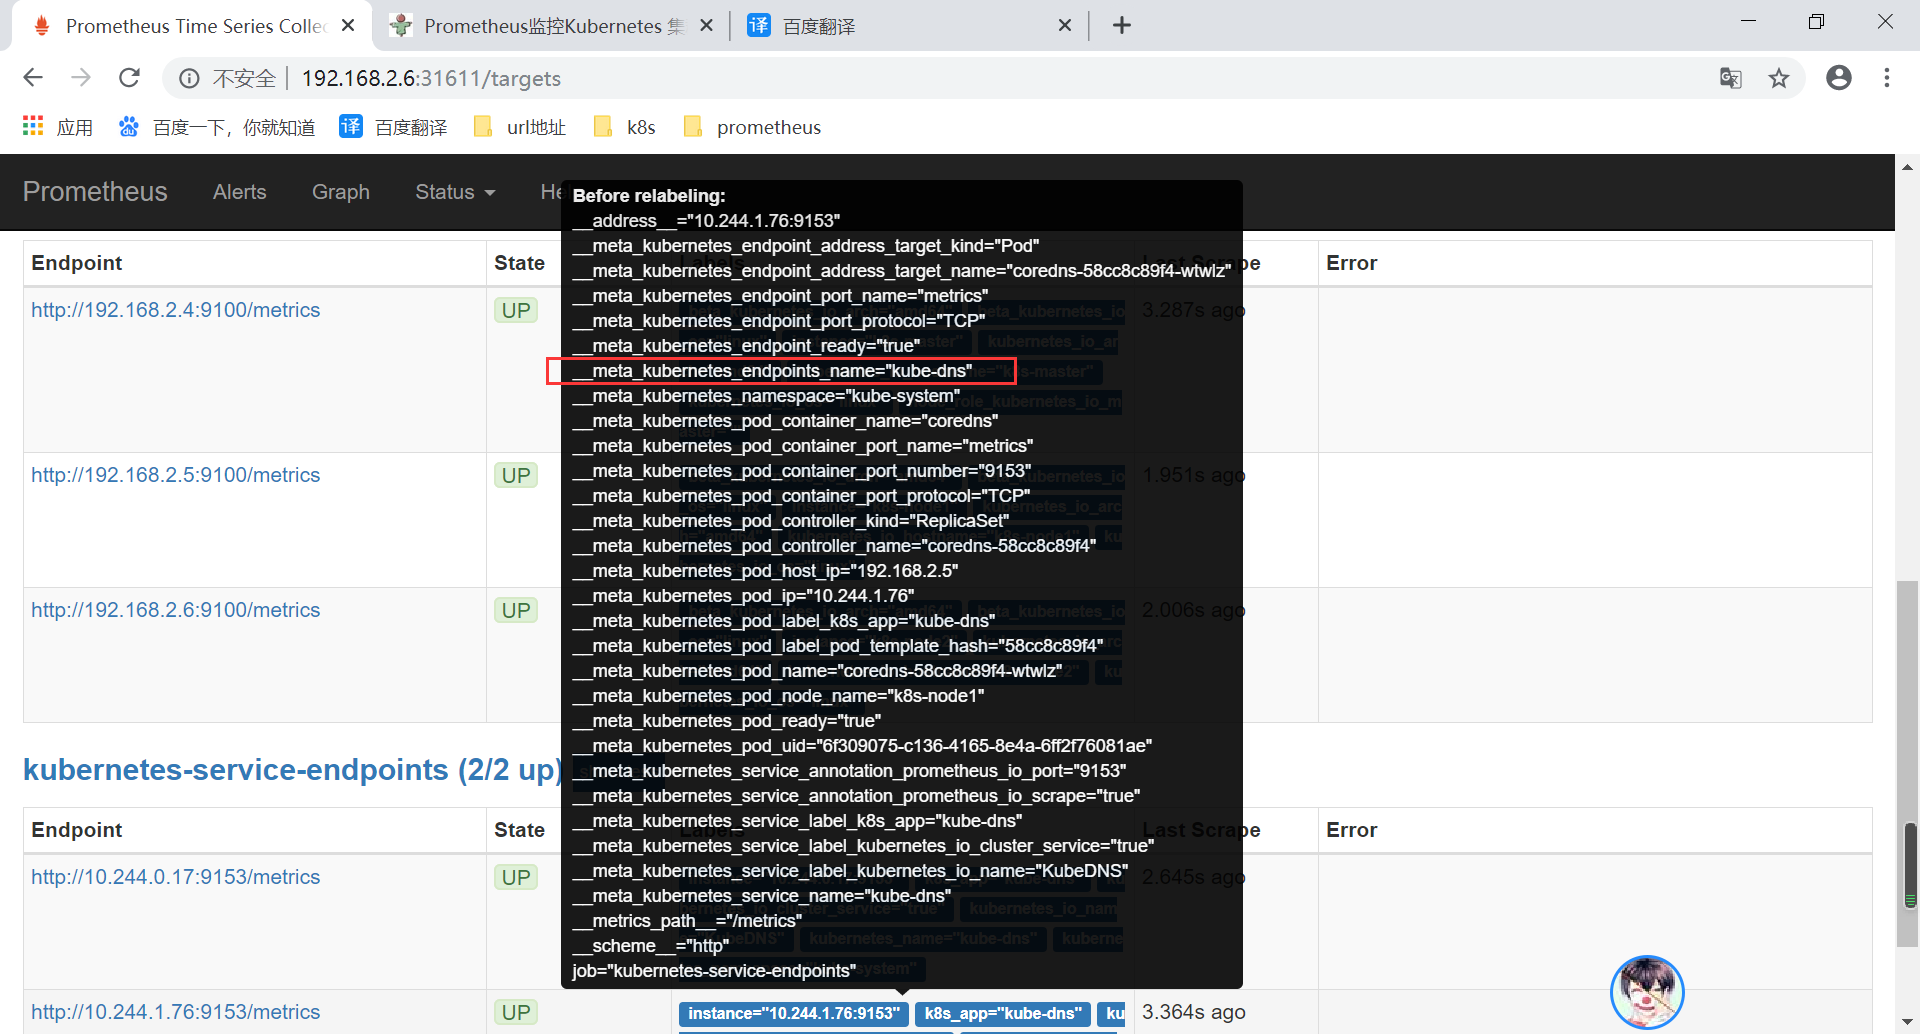Click the browser forward arrow
The width and height of the screenshot is (1920, 1034).
pos(81,78)
